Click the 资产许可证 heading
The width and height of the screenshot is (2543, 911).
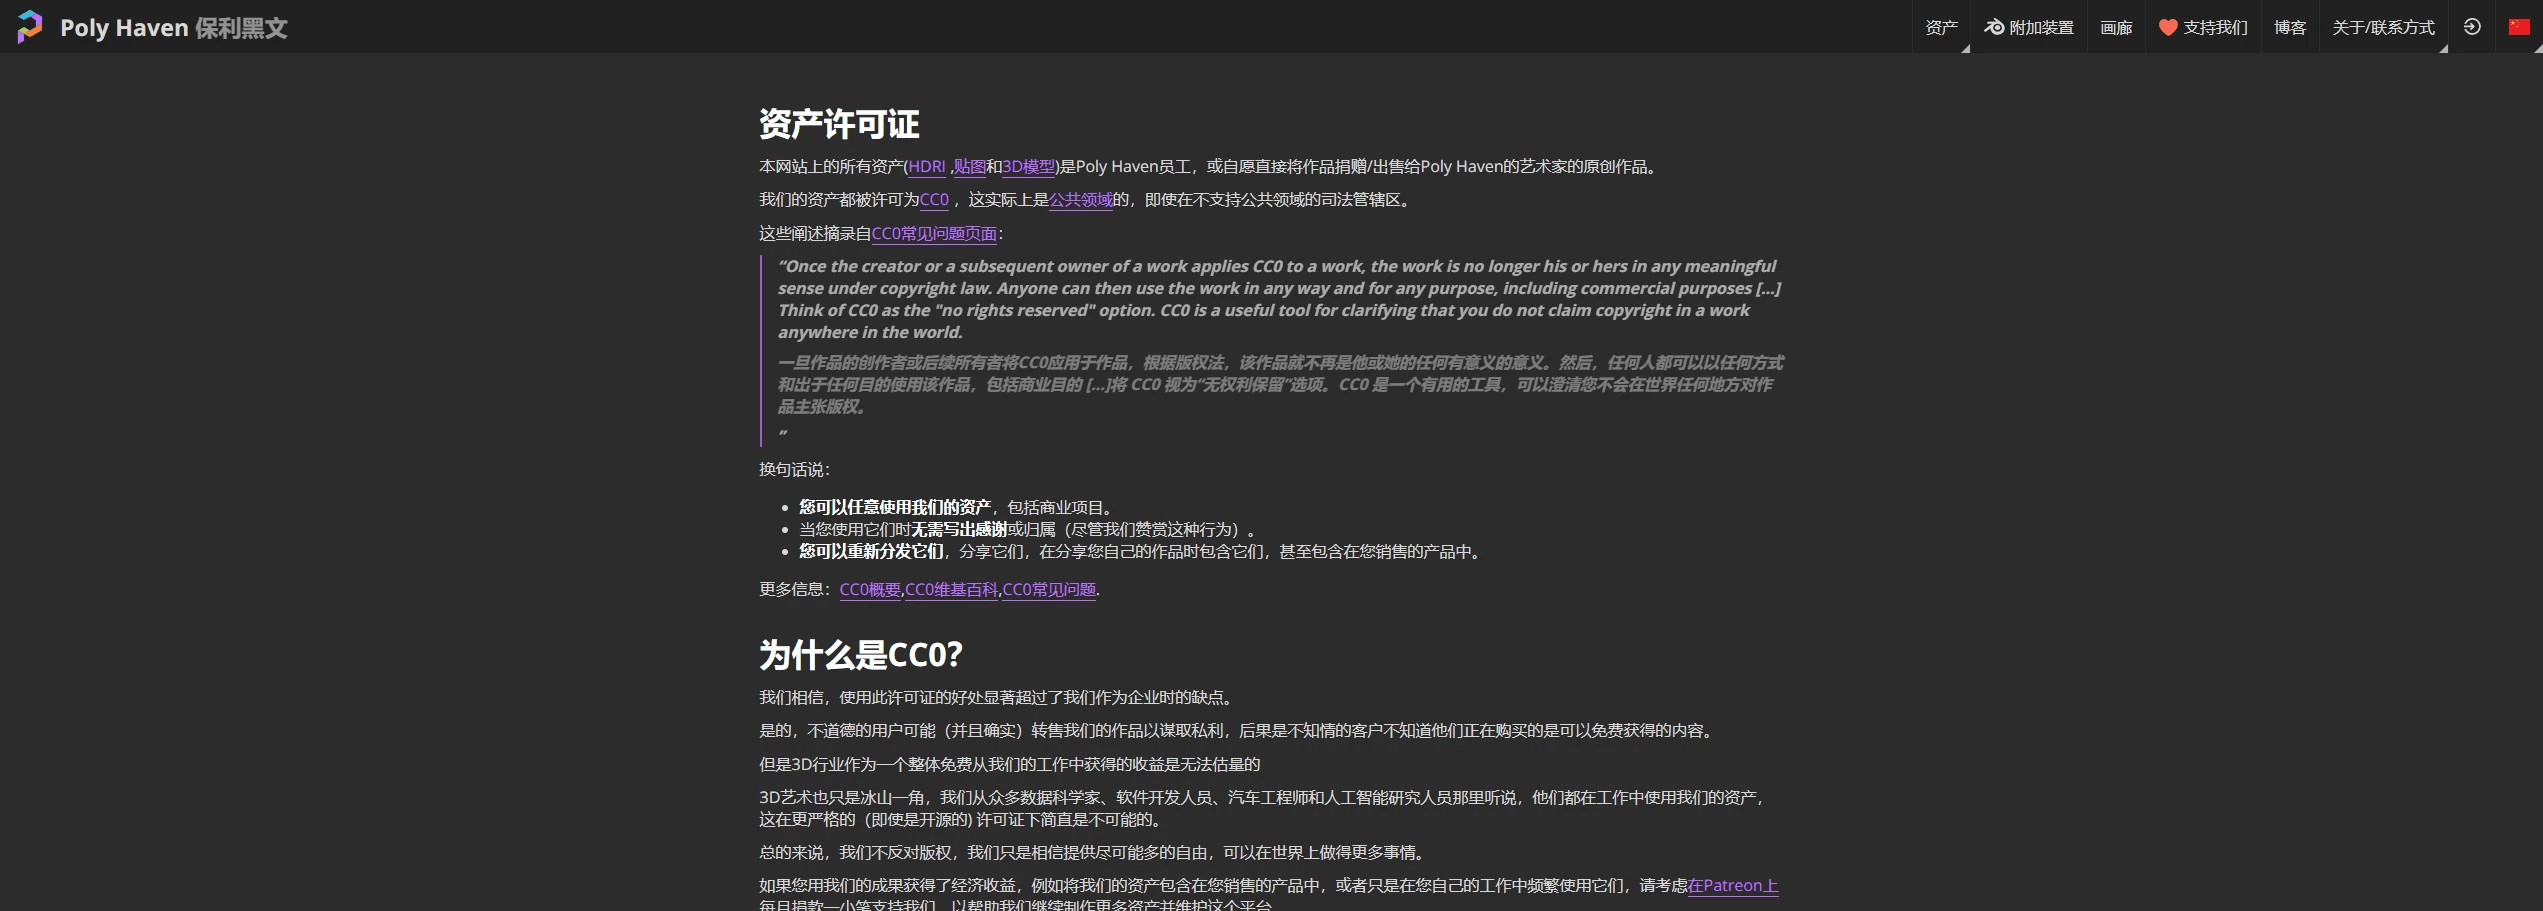pyautogui.click(x=839, y=124)
